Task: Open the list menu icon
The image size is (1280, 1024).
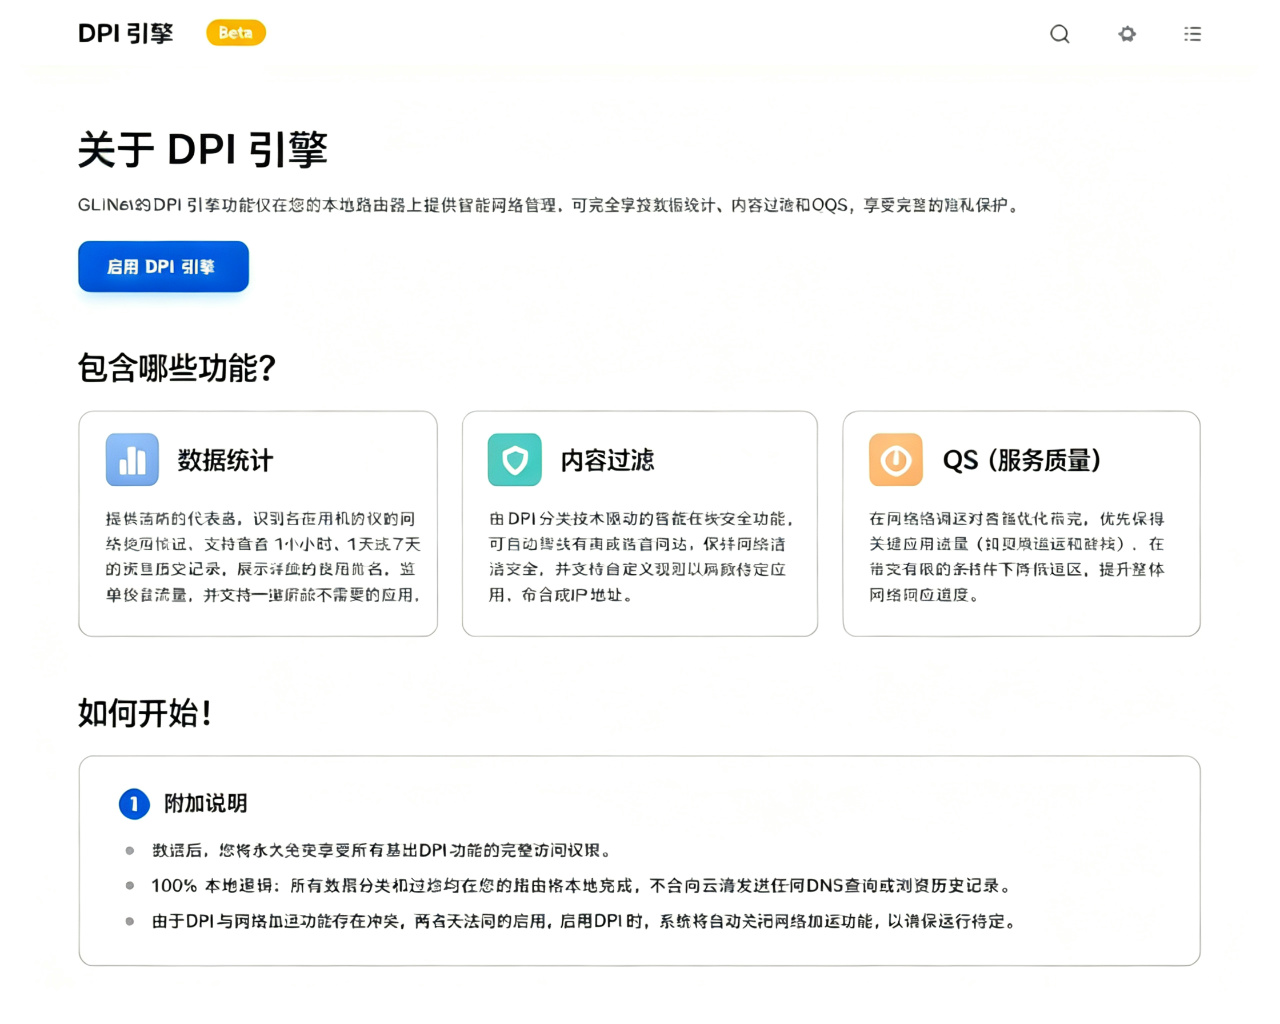Action: point(1192,34)
